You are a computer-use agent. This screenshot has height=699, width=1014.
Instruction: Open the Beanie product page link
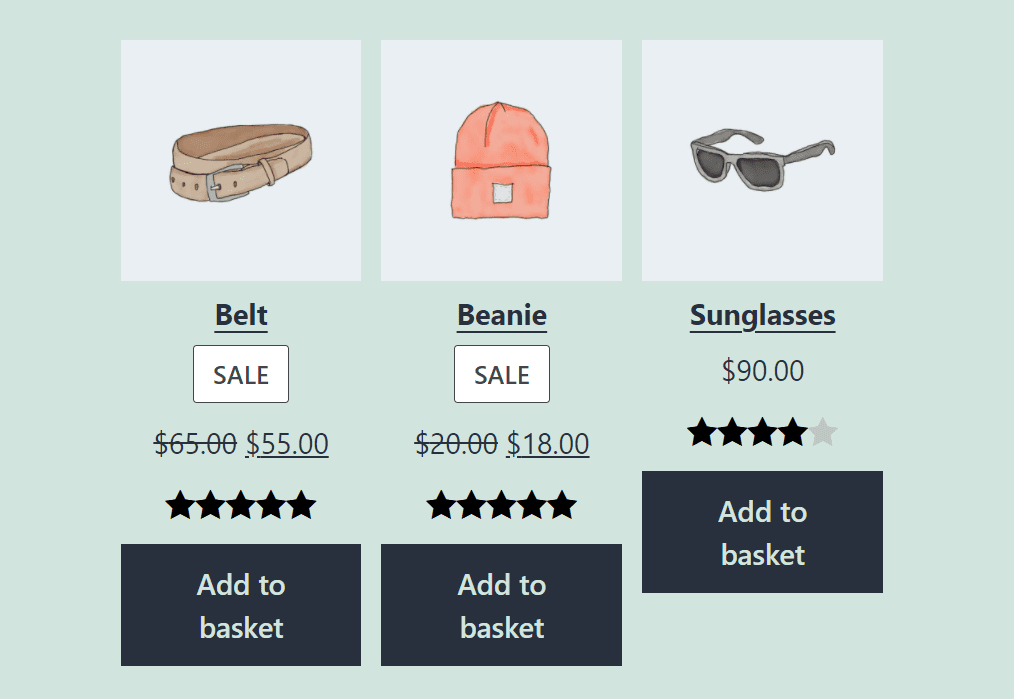pyautogui.click(x=501, y=315)
